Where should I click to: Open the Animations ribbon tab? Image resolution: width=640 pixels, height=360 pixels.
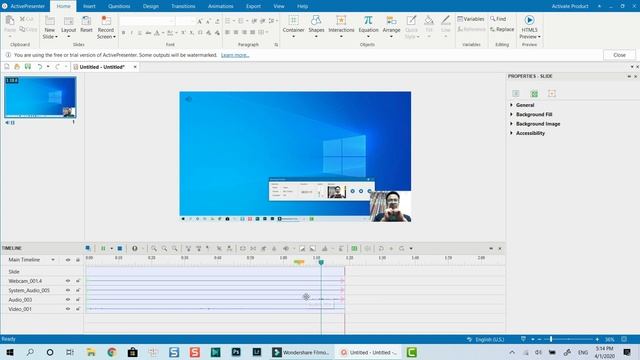(x=220, y=6)
